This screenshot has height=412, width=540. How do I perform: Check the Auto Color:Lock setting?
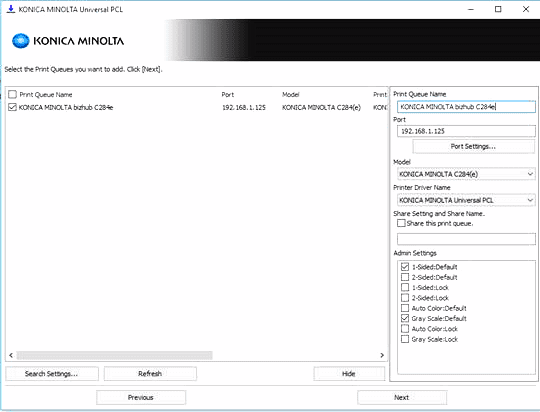point(405,329)
